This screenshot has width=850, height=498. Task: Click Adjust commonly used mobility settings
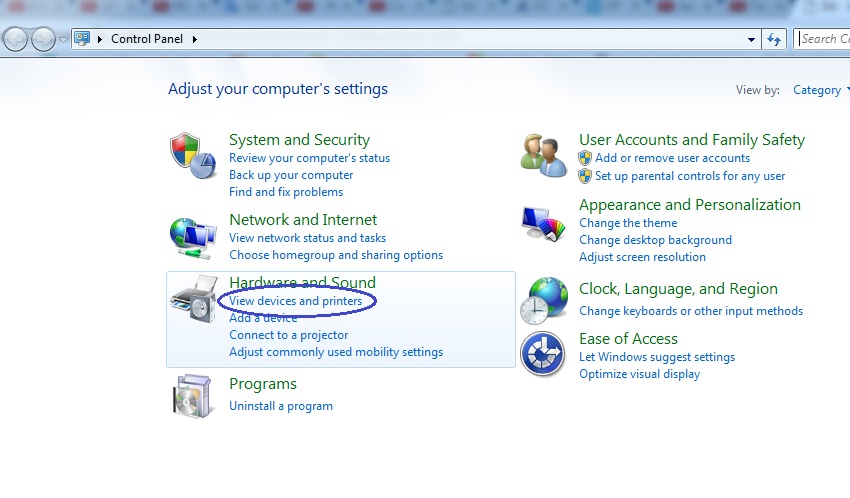[336, 352]
